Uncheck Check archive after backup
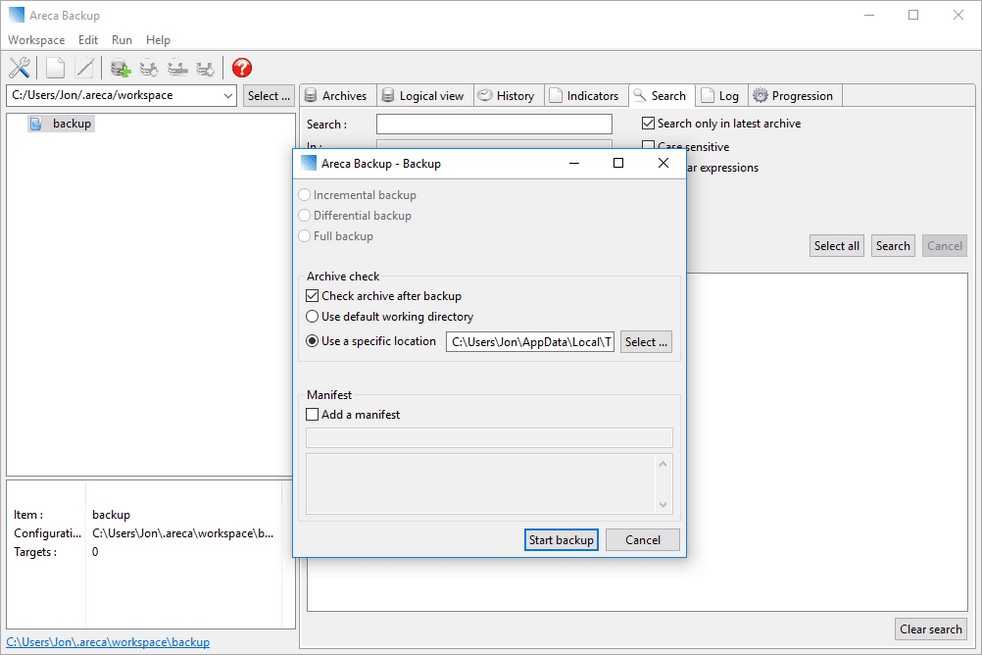Image resolution: width=982 pixels, height=655 pixels. click(x=313, y=296)
